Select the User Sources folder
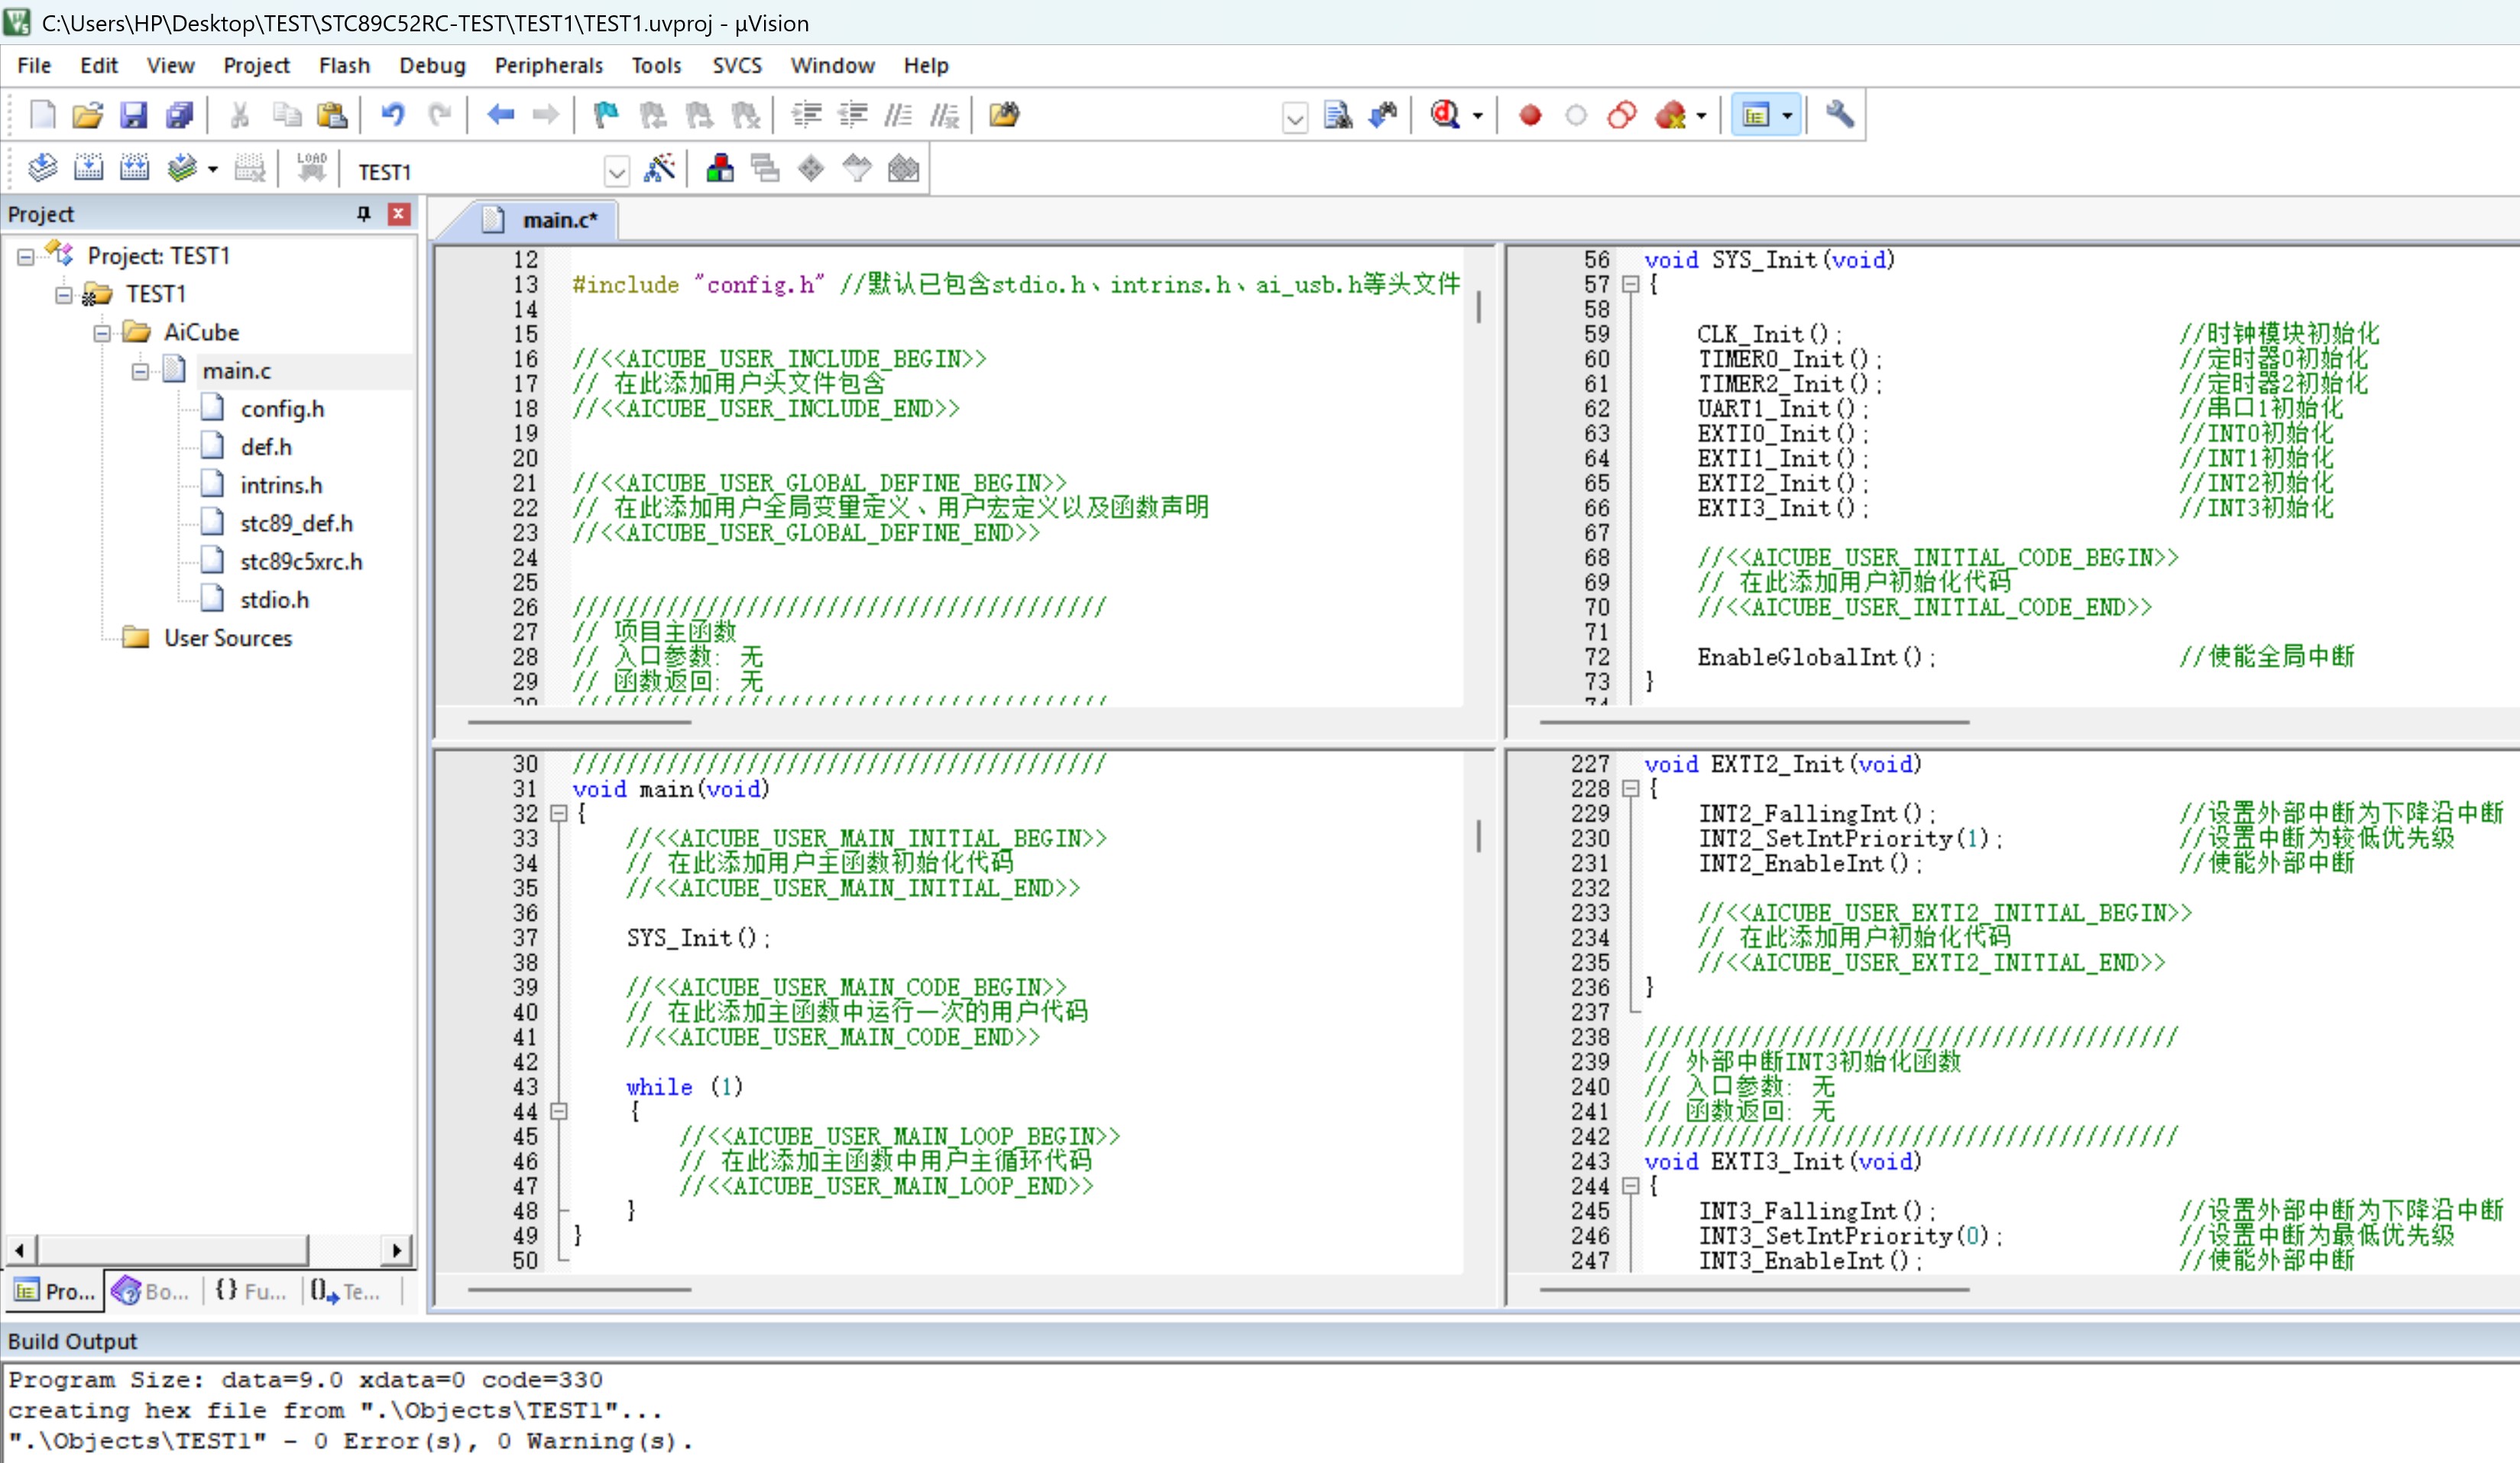The width and height of the screenshot is (2520, 1463). click(x=227, y=638)
